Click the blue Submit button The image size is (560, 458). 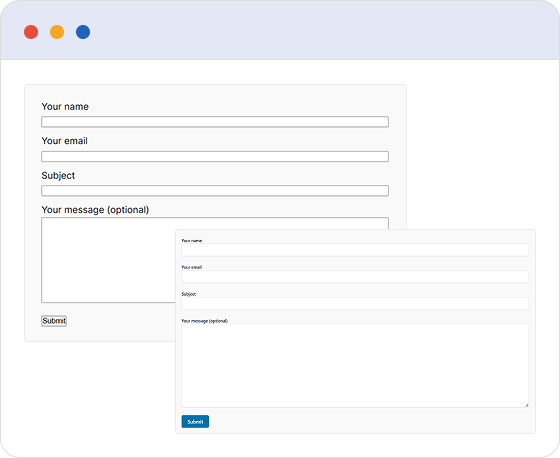[x=195, y=422]
